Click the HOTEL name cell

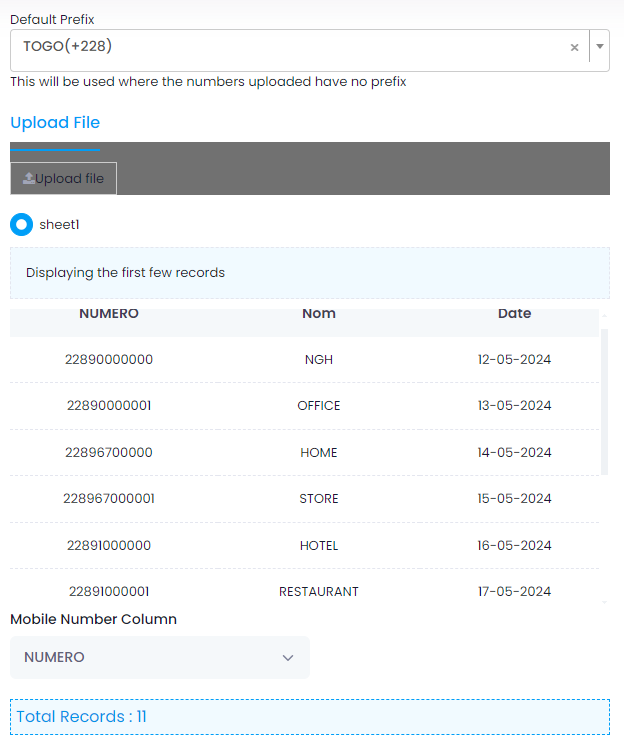[x=318, y=546]
